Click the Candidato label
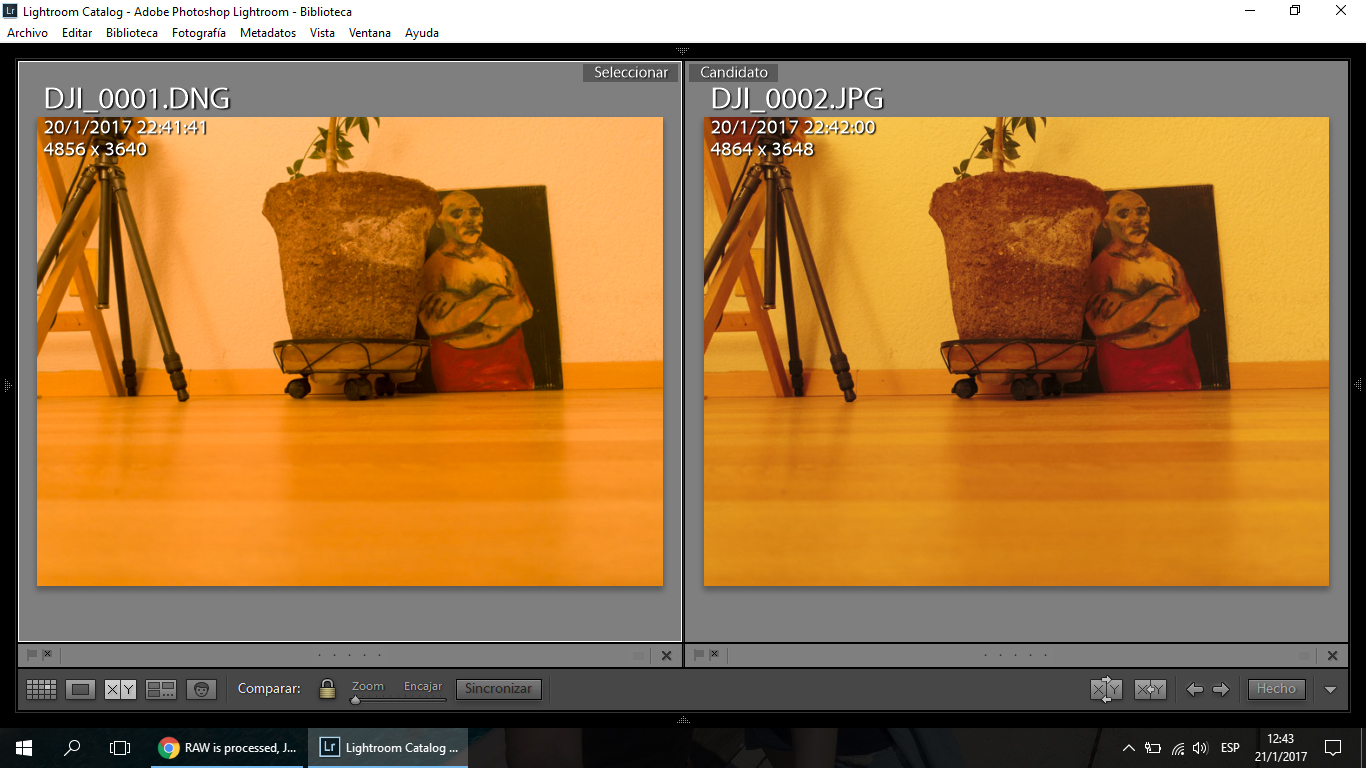 click(734, 72)
